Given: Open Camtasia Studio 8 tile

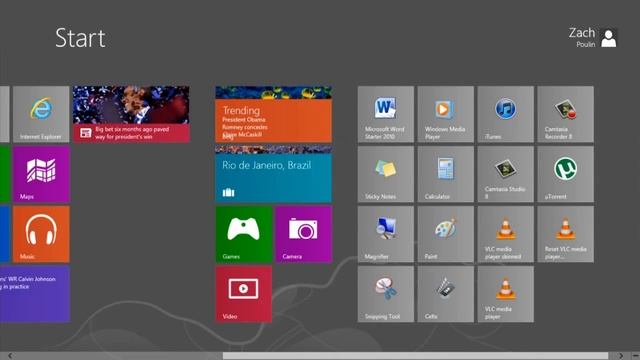Looking at the screenshot, I should tap(506, 174).
